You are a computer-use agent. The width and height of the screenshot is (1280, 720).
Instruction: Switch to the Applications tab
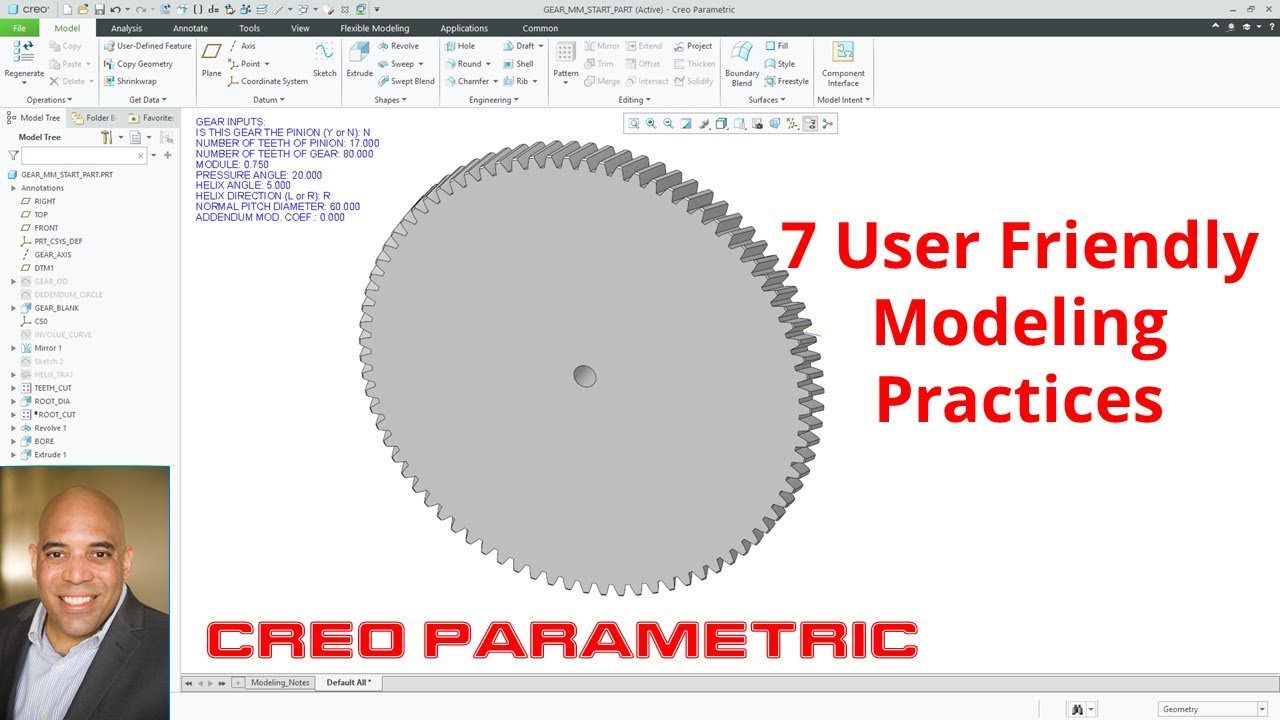(x=464, y=28)
